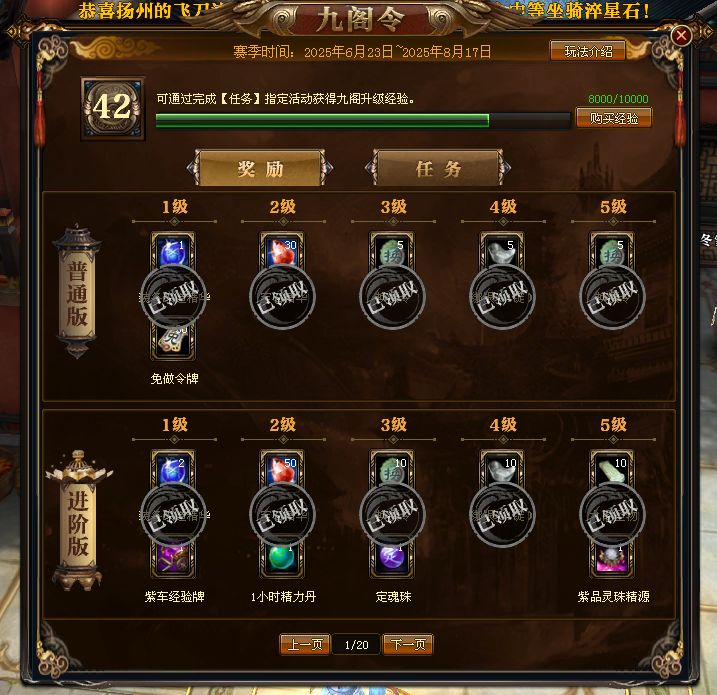Select advanced tier 4级 silver ingot icon
The image size is (717, 695).
pos(502,470)
